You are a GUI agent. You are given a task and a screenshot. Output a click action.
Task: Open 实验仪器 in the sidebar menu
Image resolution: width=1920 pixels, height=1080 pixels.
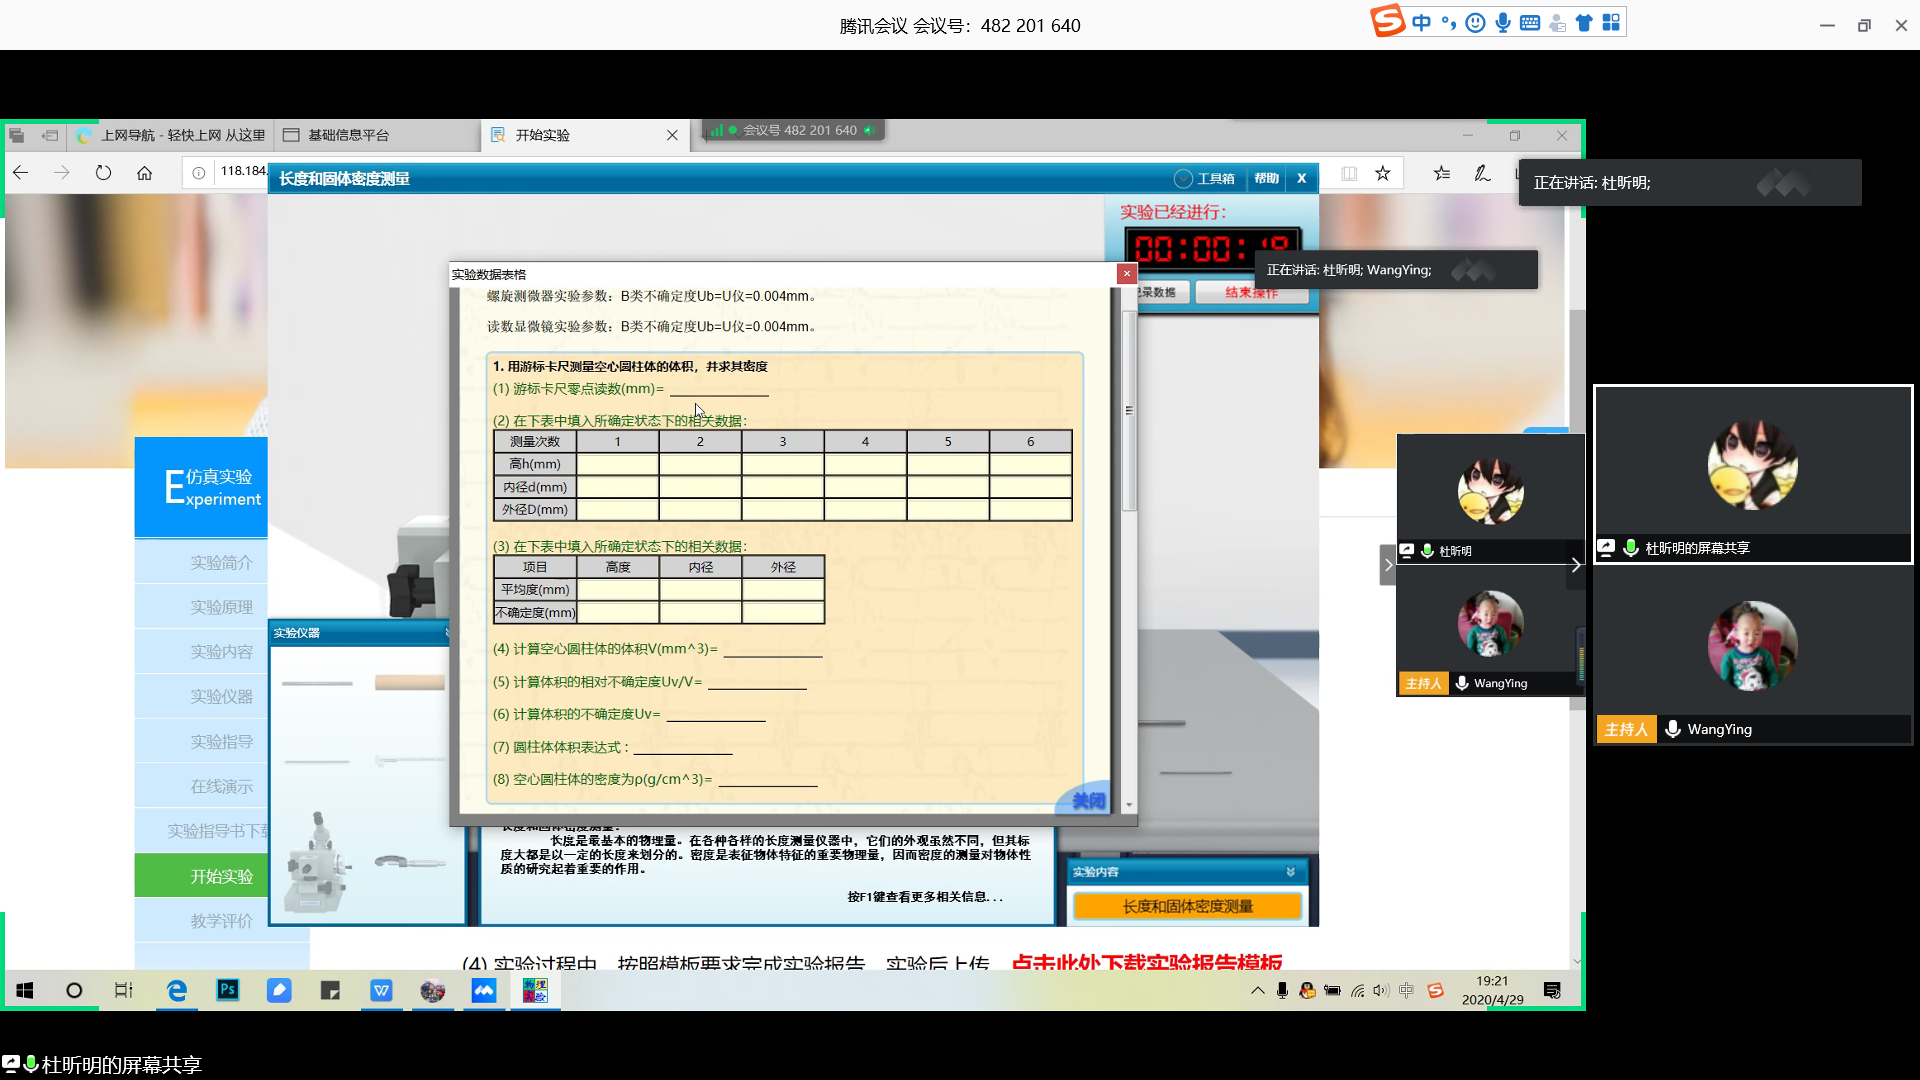pos(221,696)
